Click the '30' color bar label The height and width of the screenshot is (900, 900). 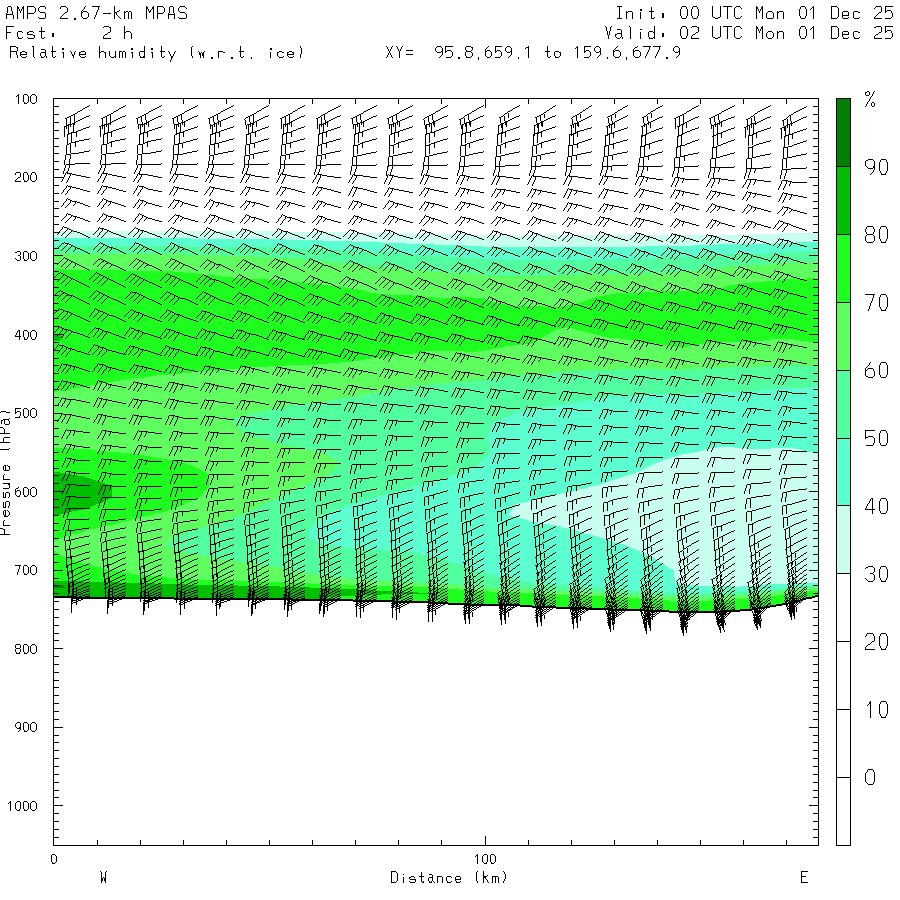click(x=876, y=574)
